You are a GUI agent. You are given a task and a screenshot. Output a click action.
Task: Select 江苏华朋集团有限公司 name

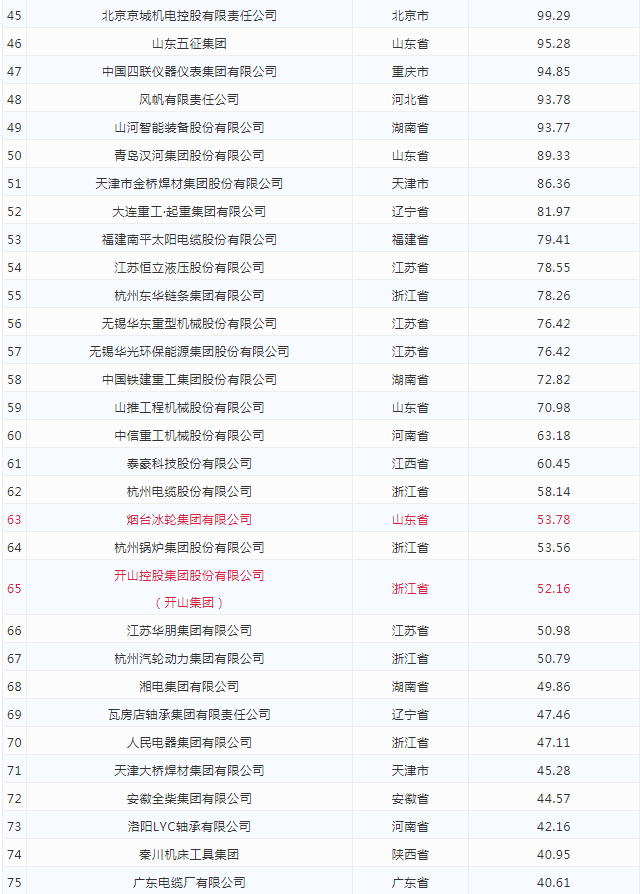pos(189,629)
